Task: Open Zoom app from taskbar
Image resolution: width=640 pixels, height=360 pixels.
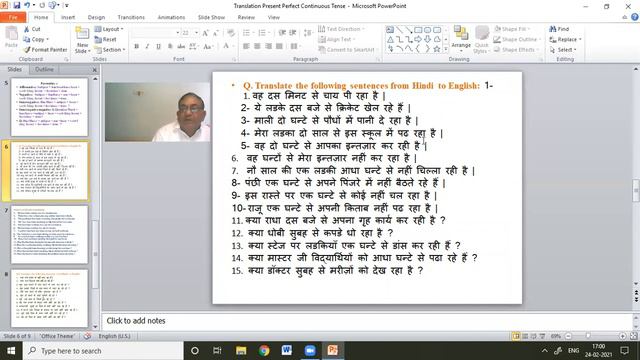Action: pyautogui.click(x=310, y=351)
